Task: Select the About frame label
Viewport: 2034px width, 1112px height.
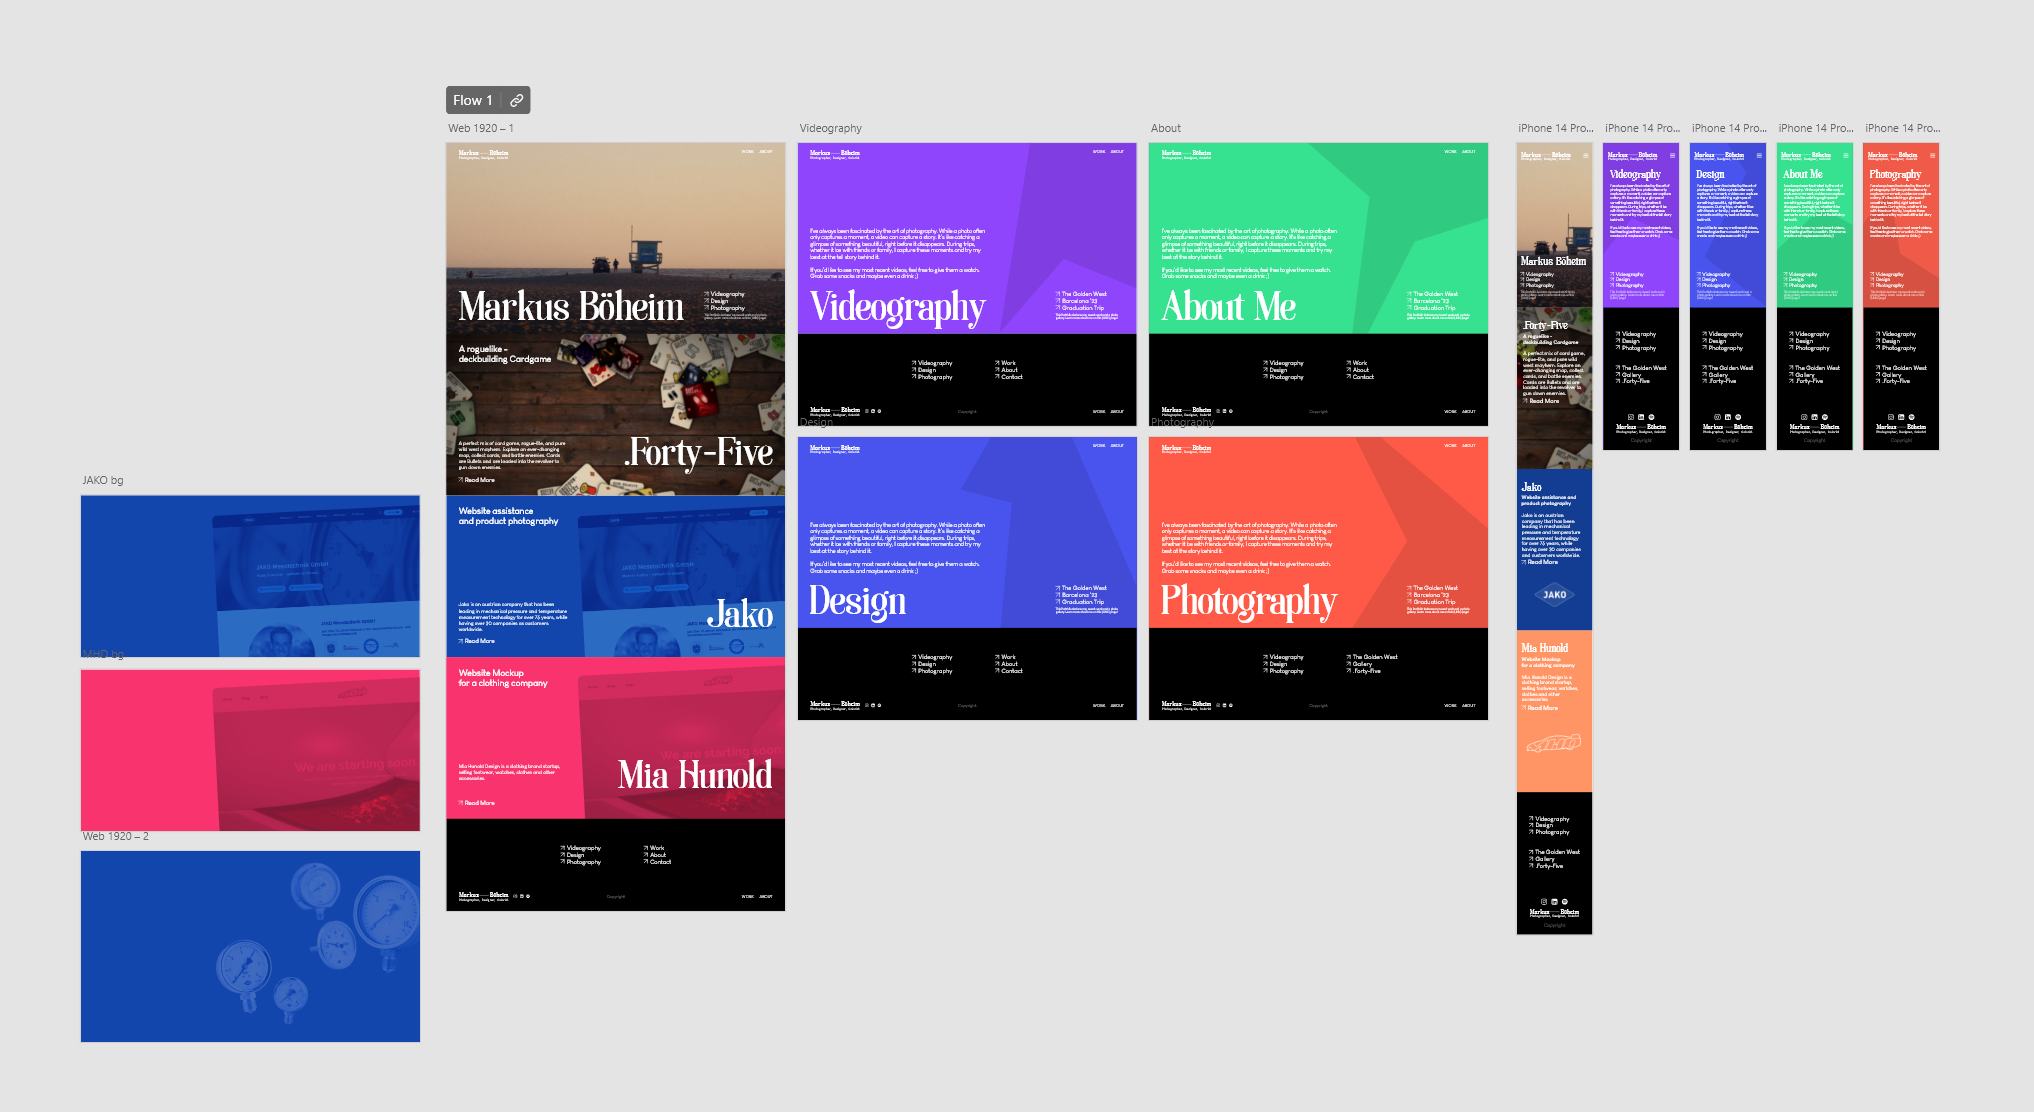Action: point(1165,128)
